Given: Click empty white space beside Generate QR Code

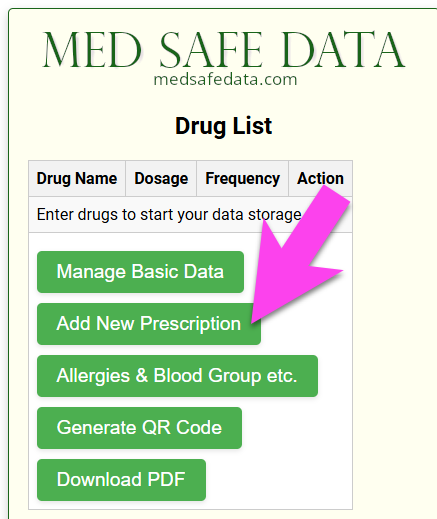Looking at the screenshot, I should coord(297,428).
